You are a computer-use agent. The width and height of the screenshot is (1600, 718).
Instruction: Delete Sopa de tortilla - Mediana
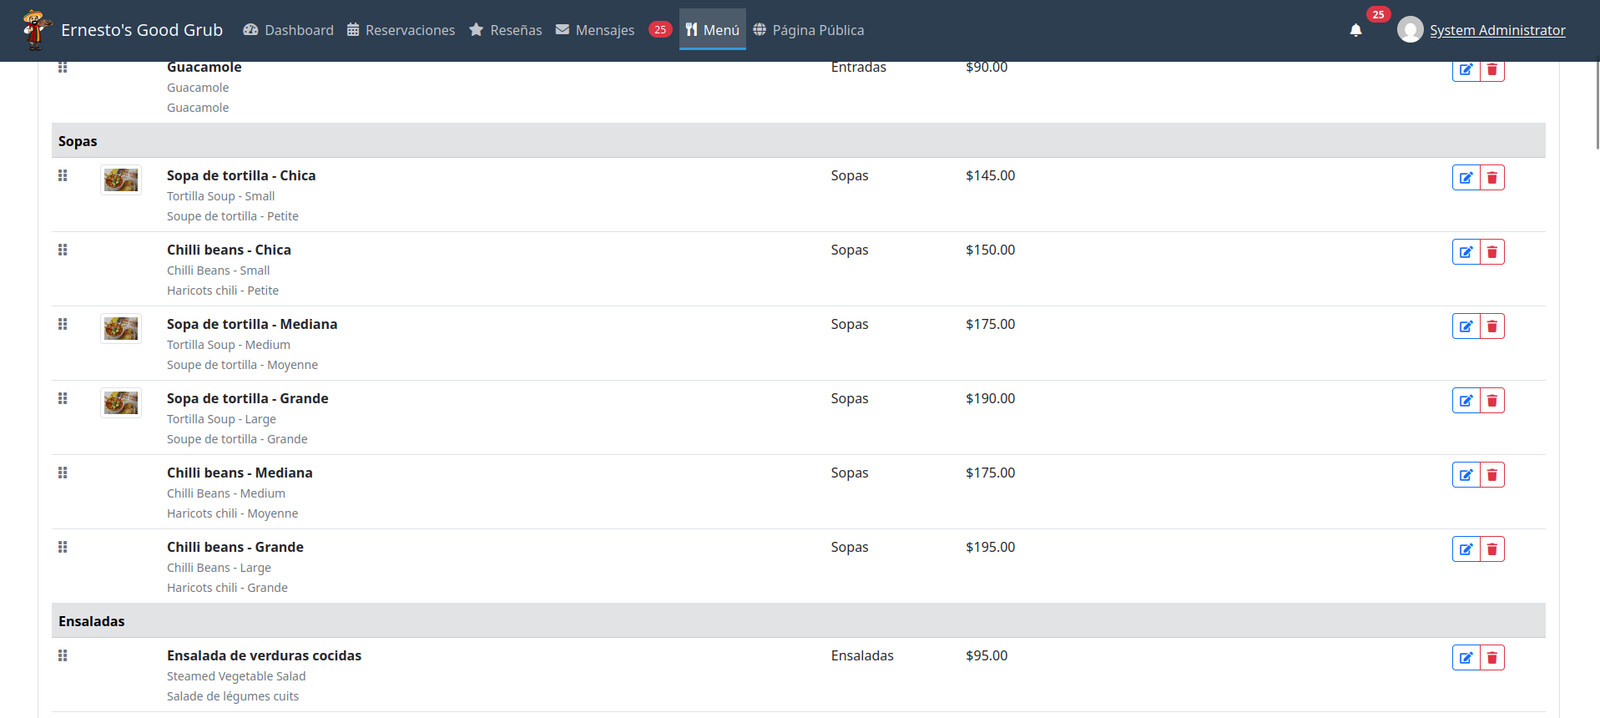1492,326
